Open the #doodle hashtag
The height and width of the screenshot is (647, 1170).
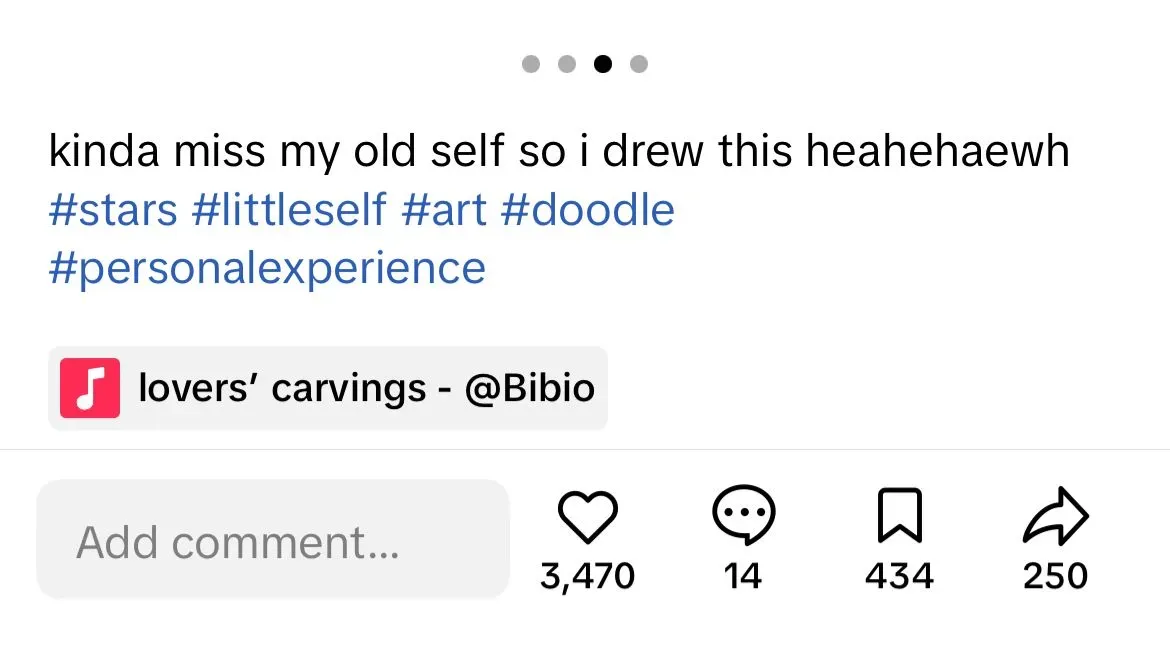(588, 211)
